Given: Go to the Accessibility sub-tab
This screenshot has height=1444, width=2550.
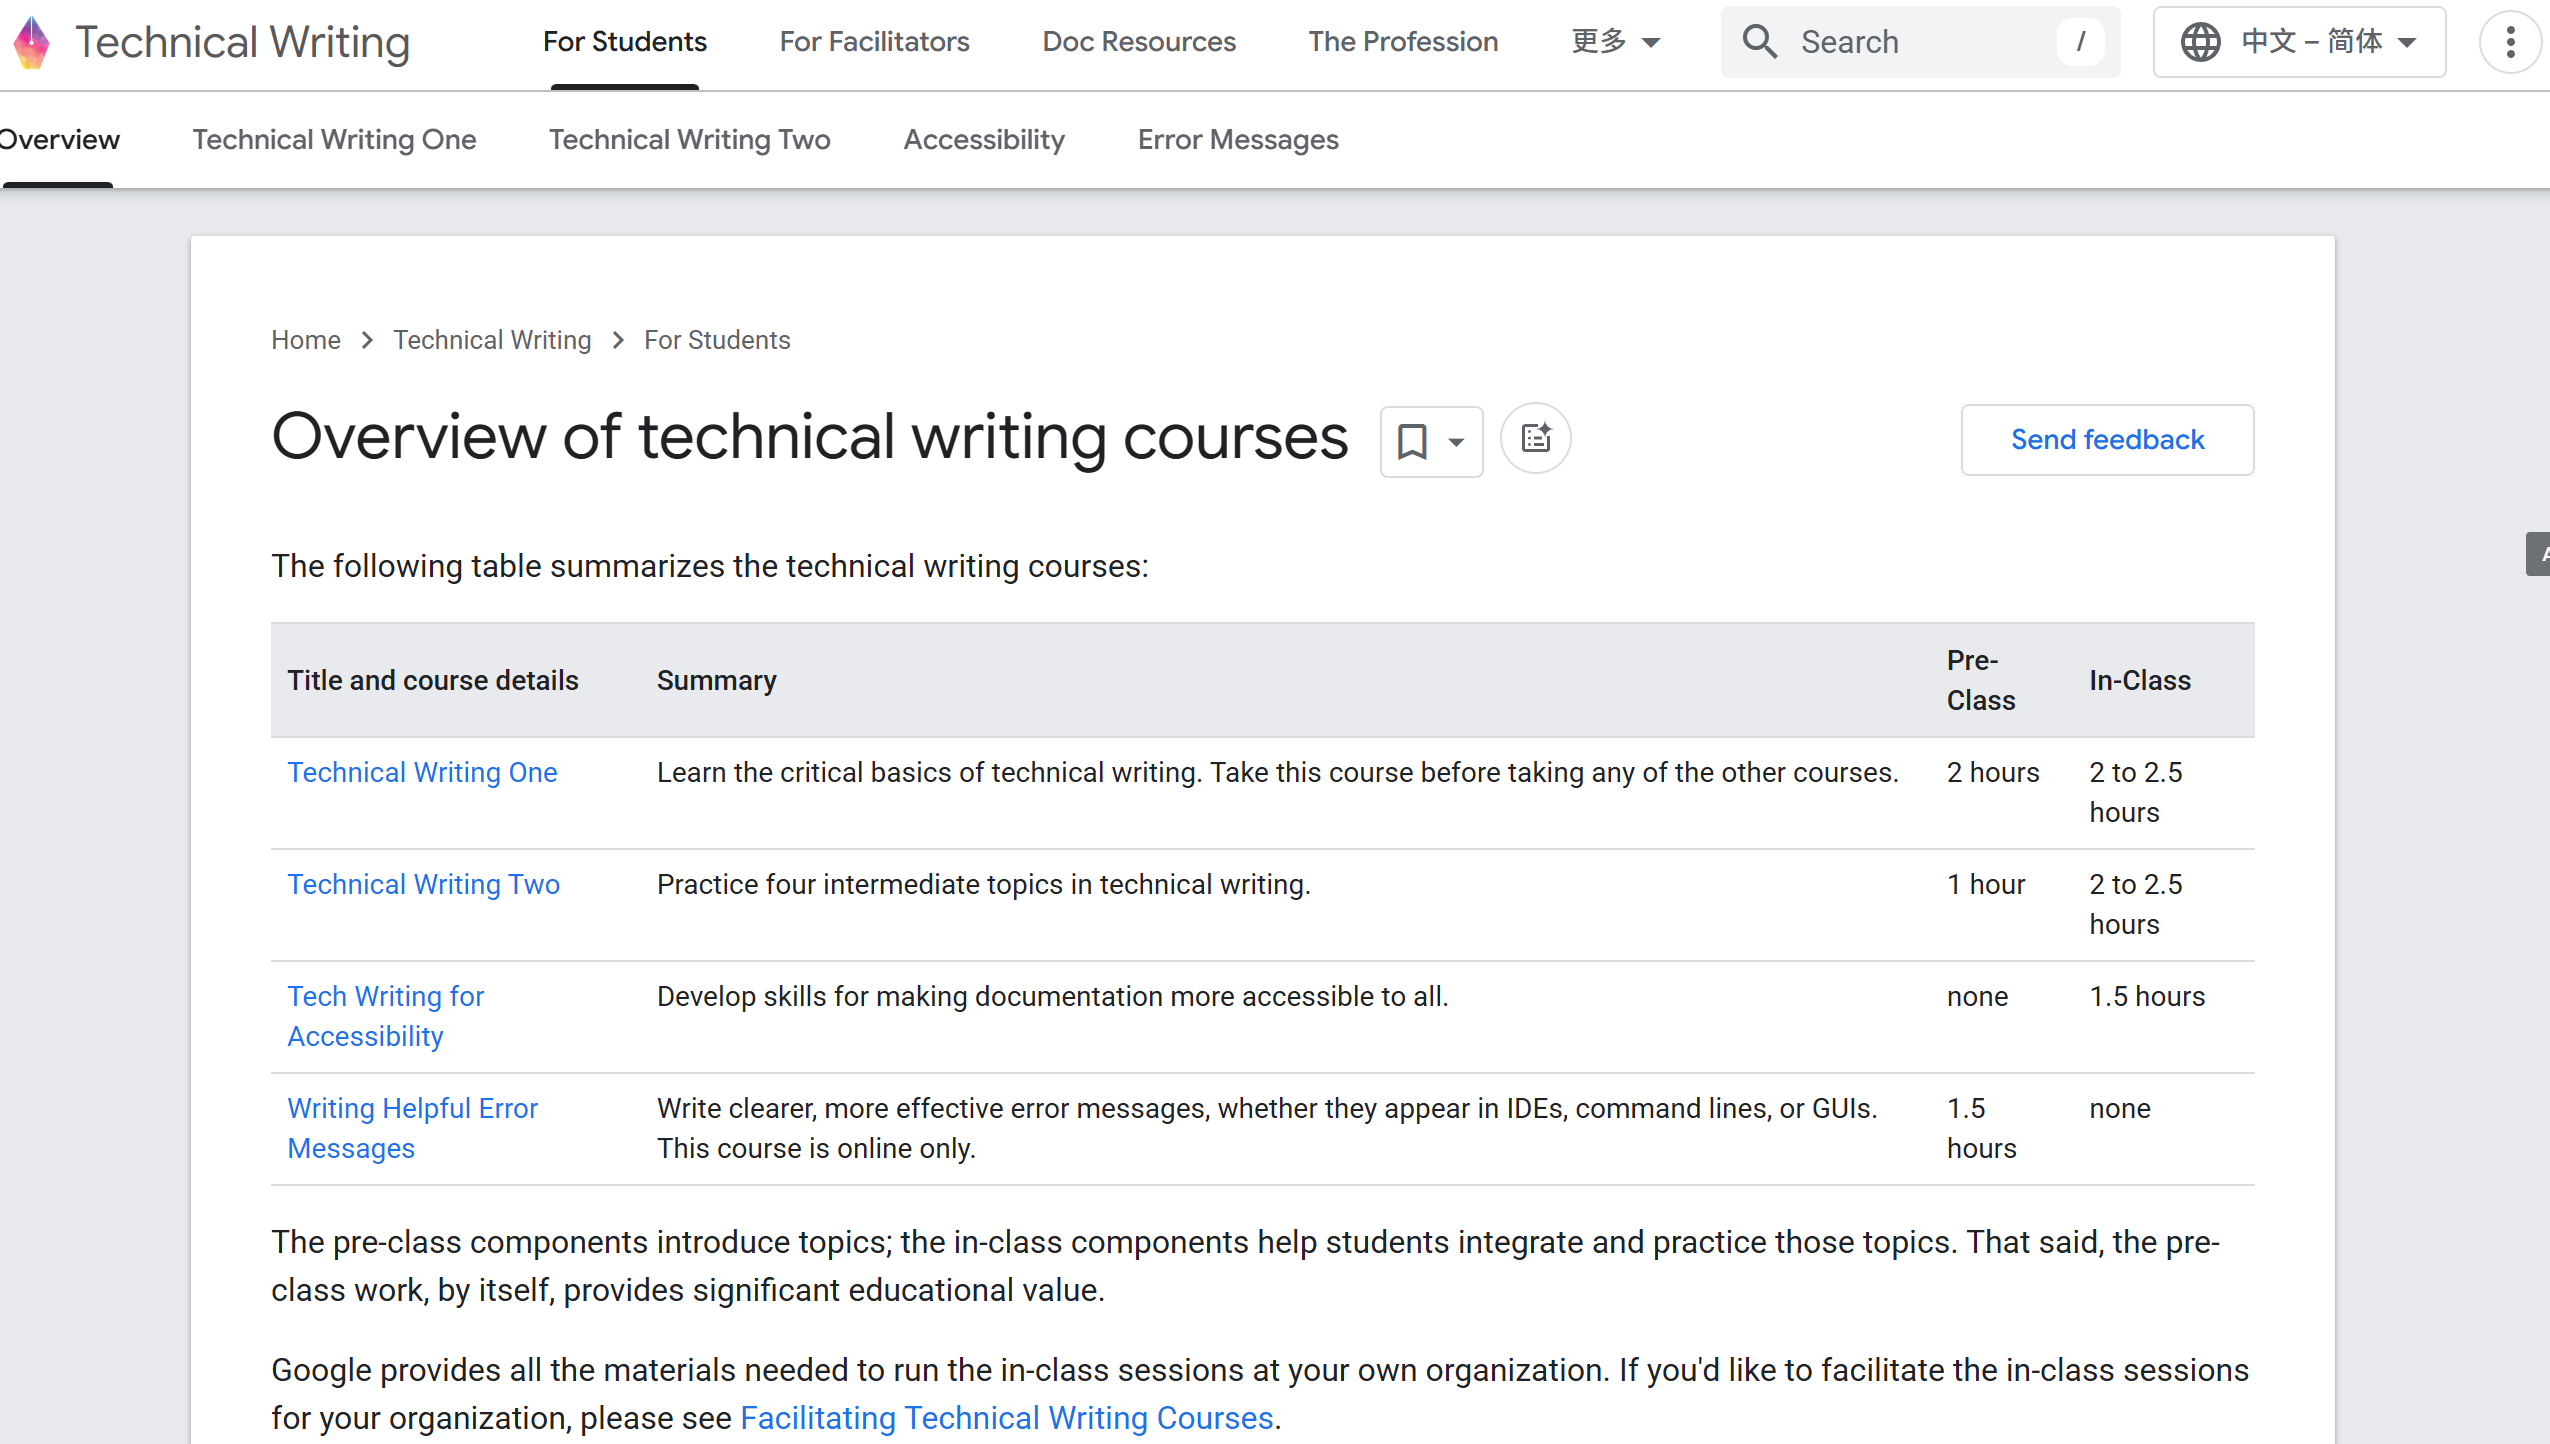Looking at the screenshot, I should coord(984,140).
